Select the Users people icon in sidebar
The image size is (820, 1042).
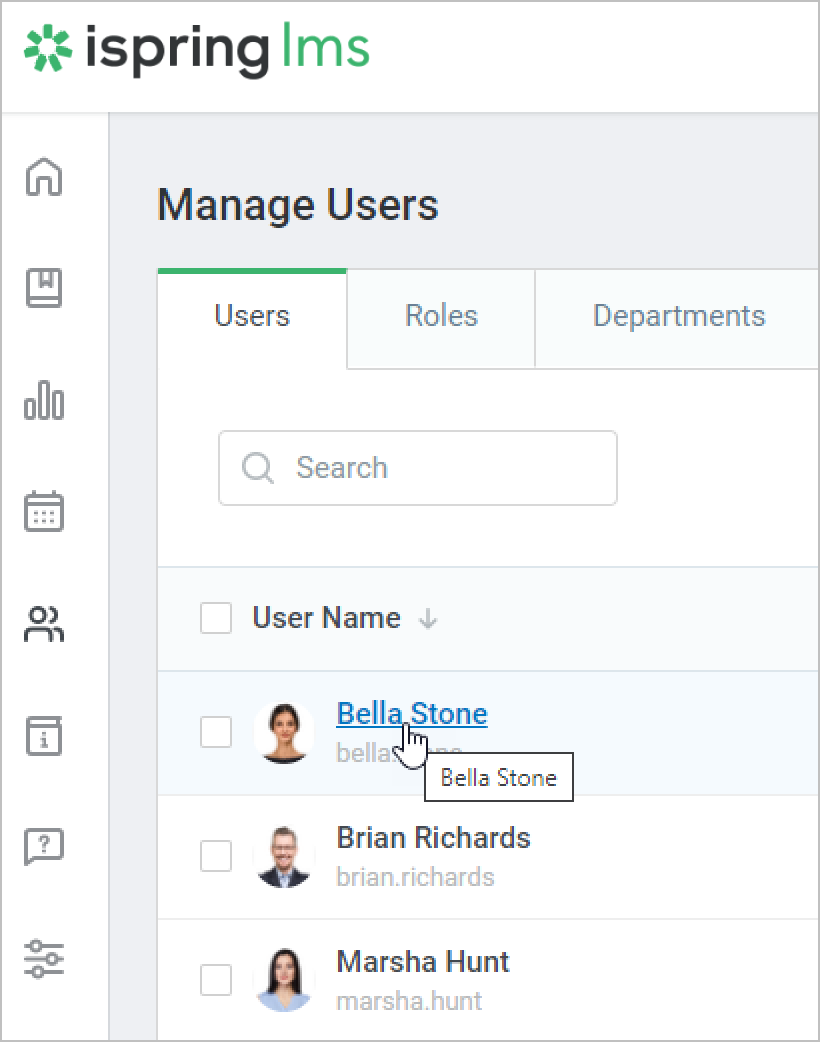coord(44,624)
